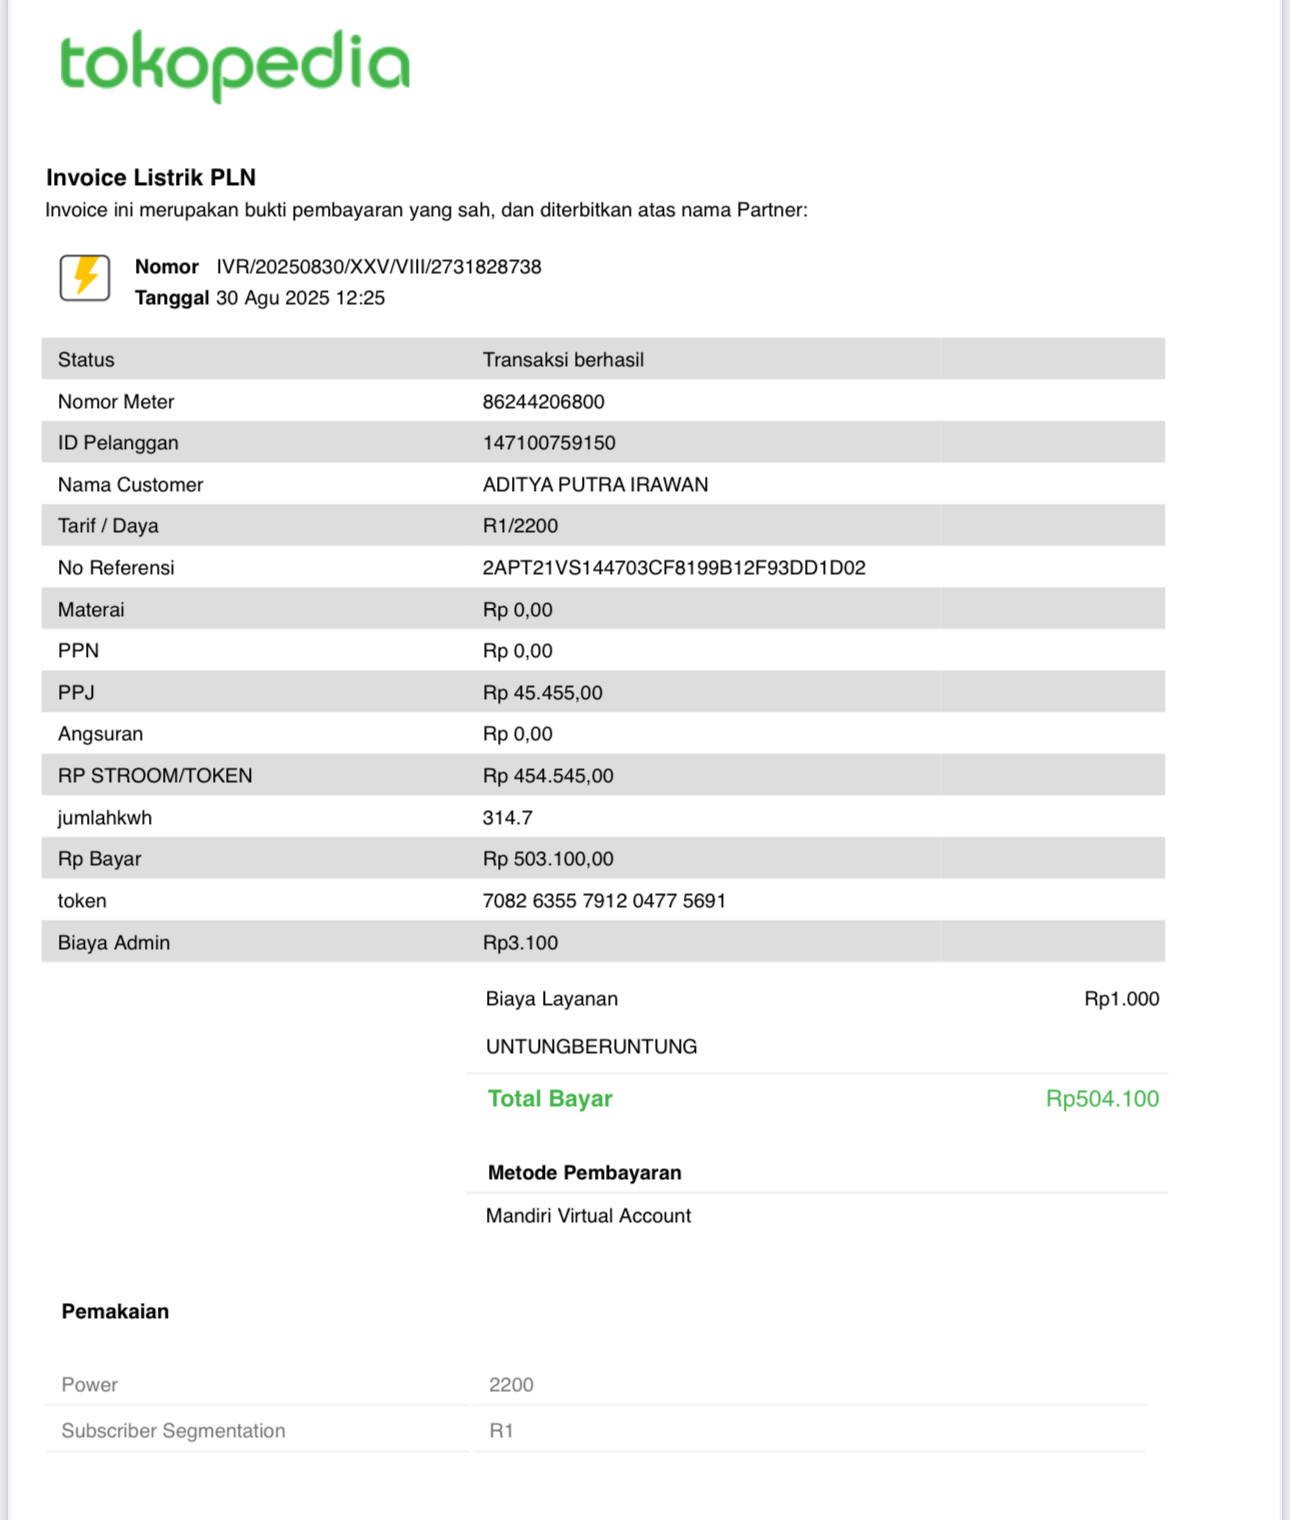
Task: Click the yellow lightning bolt electricity icon
Action: pyautogui.click(x=85, y=277)
